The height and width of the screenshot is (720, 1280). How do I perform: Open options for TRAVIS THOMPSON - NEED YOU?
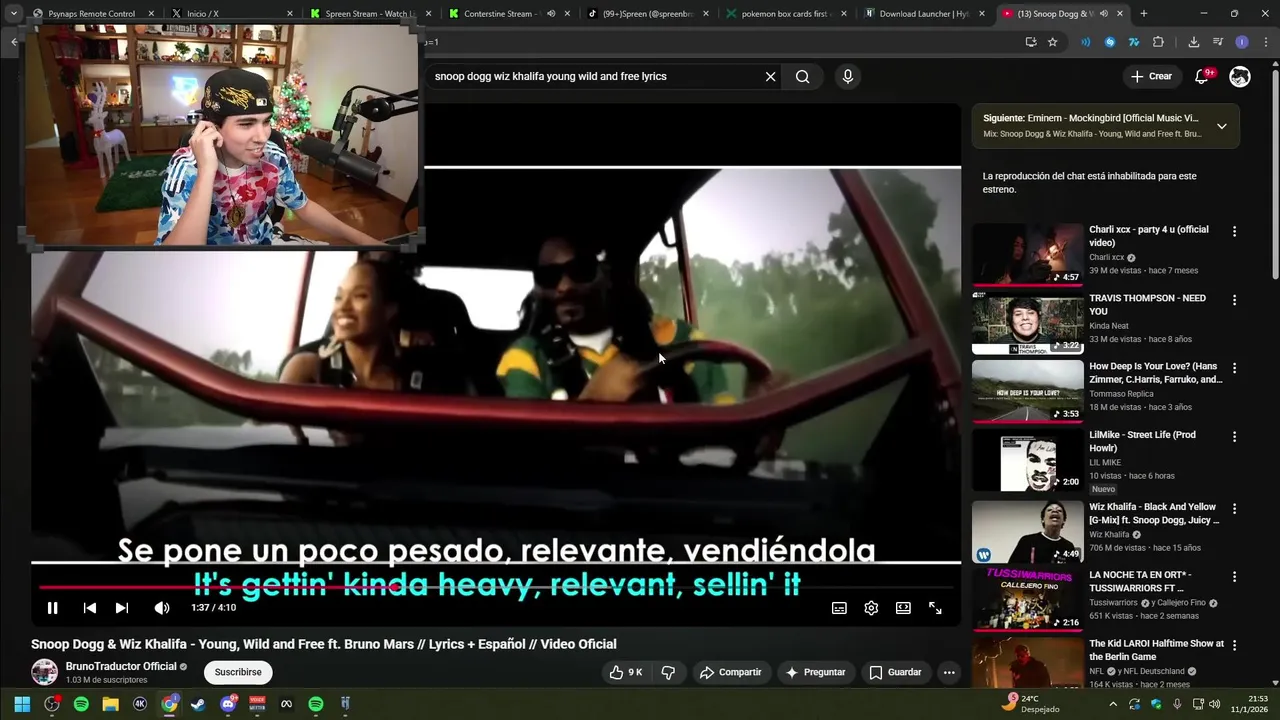(1234, 300)
